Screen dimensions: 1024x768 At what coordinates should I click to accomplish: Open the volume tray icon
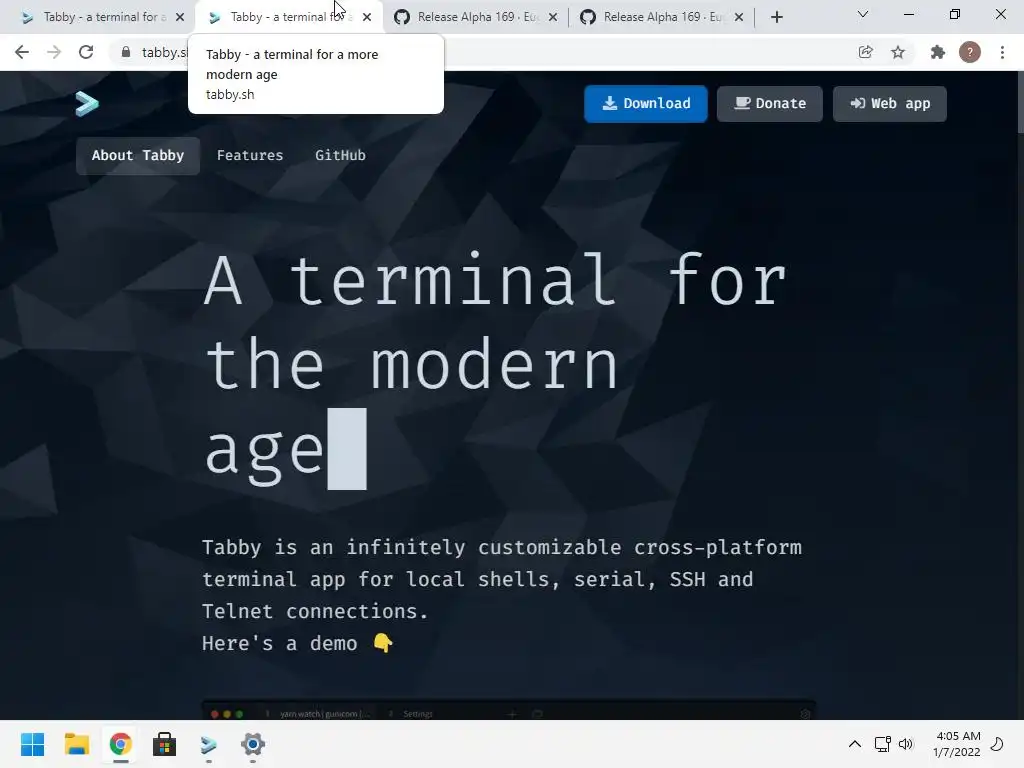click(x=906, y=744)
